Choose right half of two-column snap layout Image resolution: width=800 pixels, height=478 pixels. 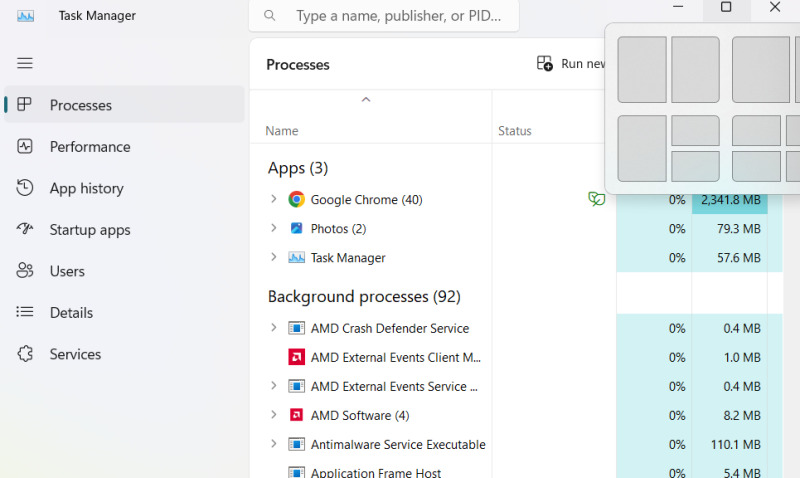pyautogui.click(x=695, y=69)
